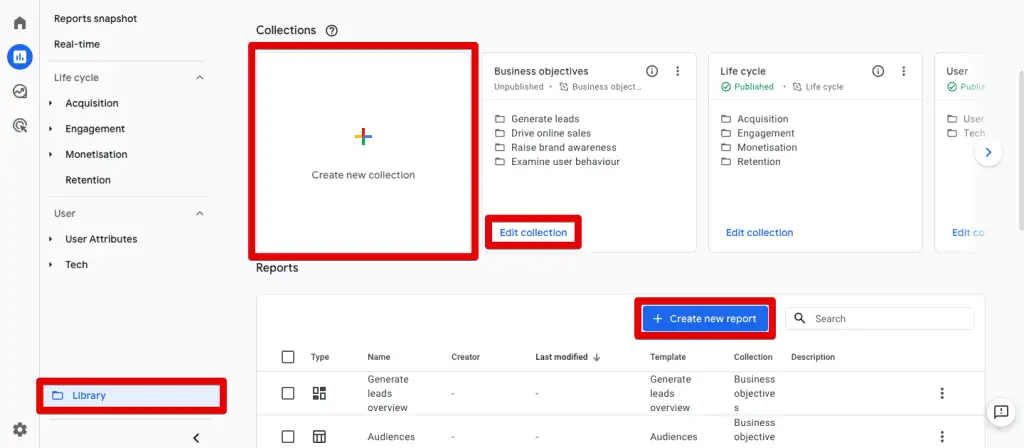
Task: Open Explore icon in left rail
Action: tap(20, 91)
